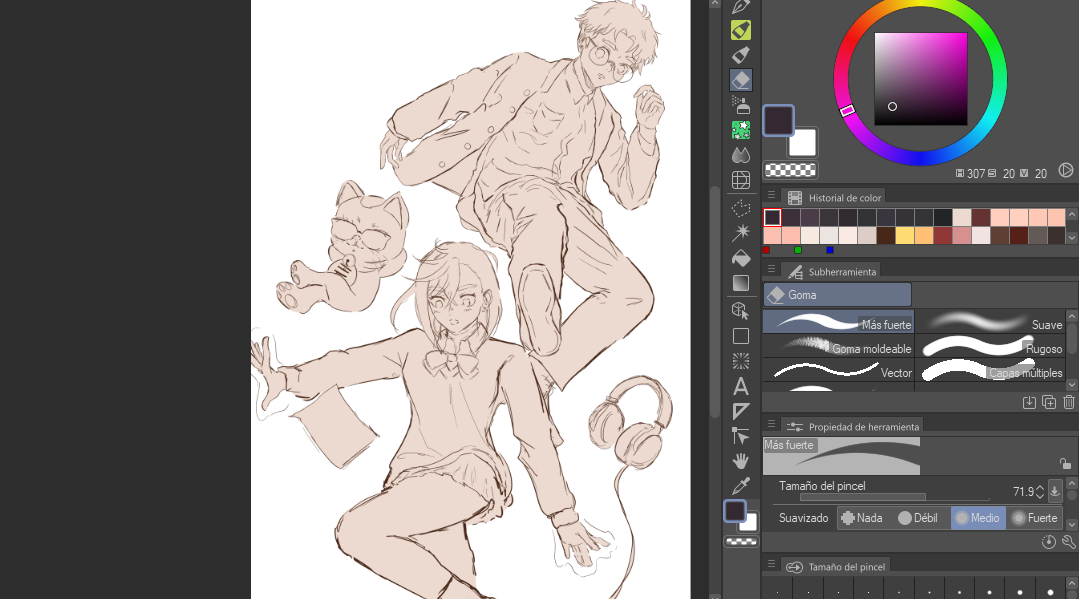This screenshot has height=599, width=1079.
Task: Select the Auto select magic wand tool
Action: 741,233
